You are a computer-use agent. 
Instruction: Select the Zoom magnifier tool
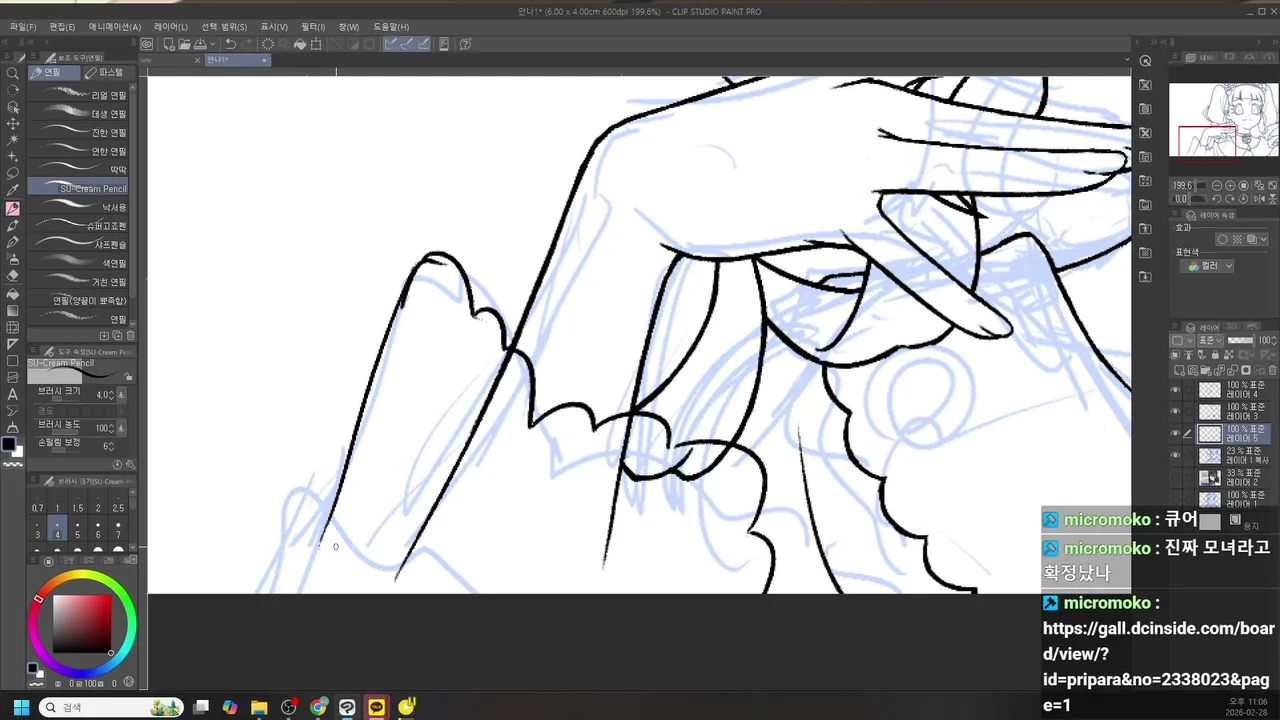coord(13,73)
